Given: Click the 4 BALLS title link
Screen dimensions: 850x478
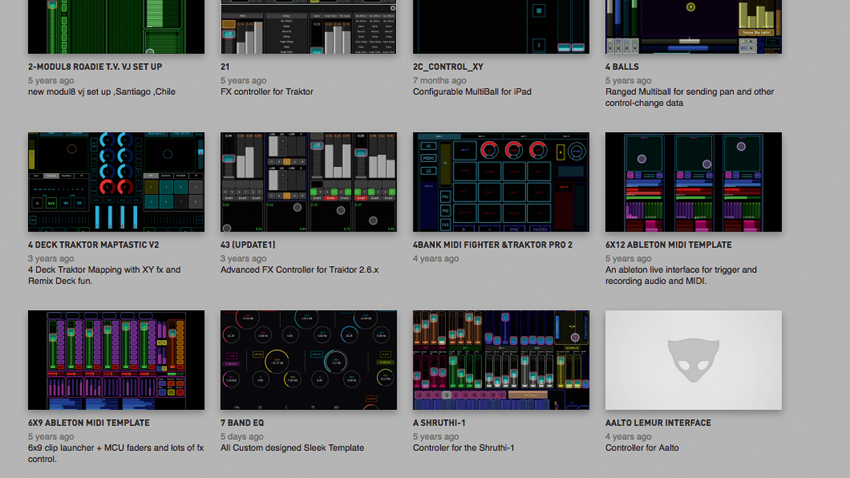Looking at the screenshot, I should click(x=622, y=67).
